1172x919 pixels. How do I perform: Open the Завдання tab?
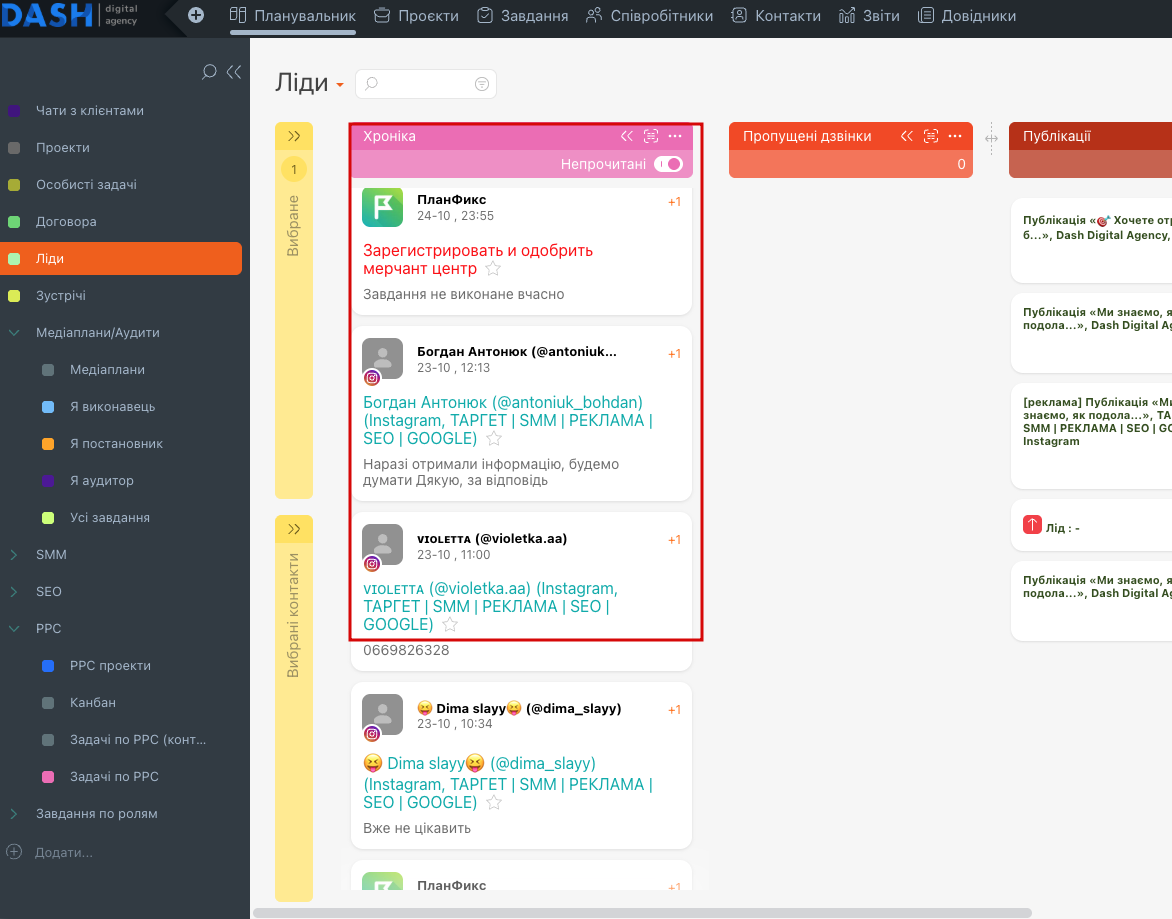[522, 16]
